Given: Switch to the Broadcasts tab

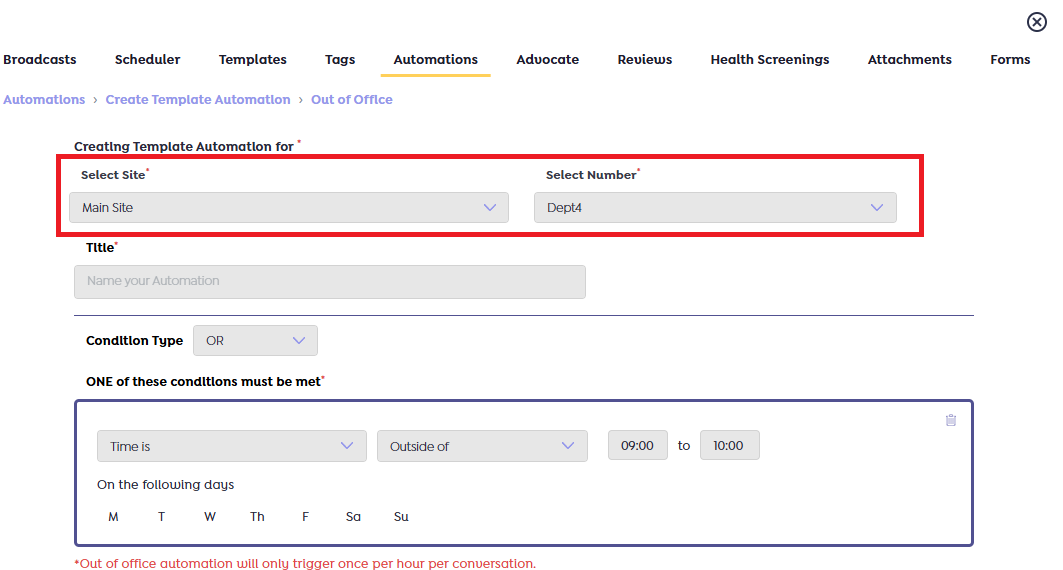Looking at the screenshot, I should [x=40, y=60].
